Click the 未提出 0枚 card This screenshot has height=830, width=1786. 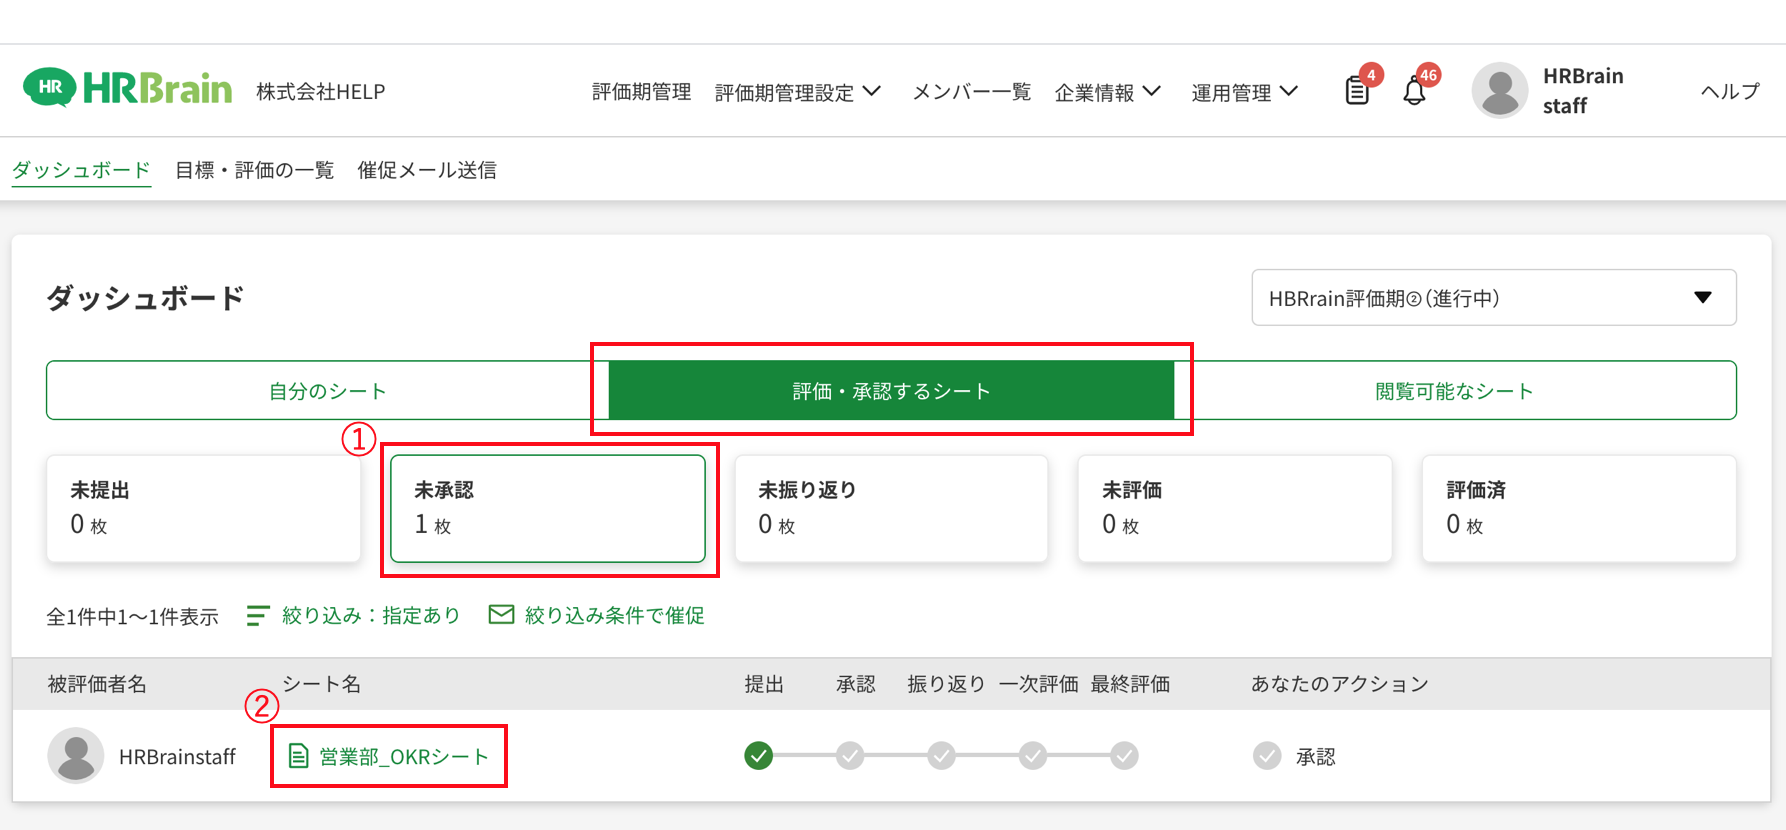point(203,508)
